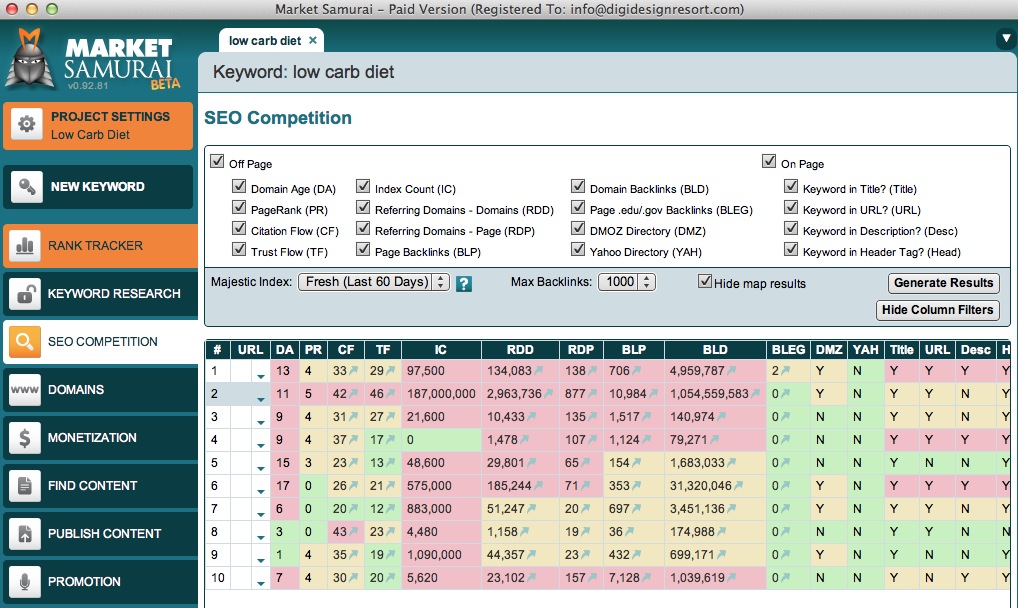This screenshot has height=608, width=1018.
Task: Sort by the RDD column header
Action: point(520,349)
